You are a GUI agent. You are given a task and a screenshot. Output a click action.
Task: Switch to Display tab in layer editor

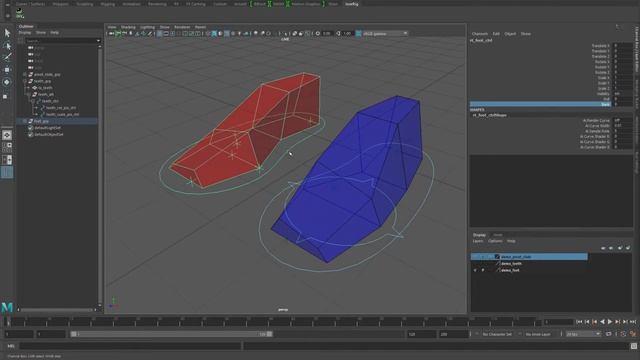479,235
